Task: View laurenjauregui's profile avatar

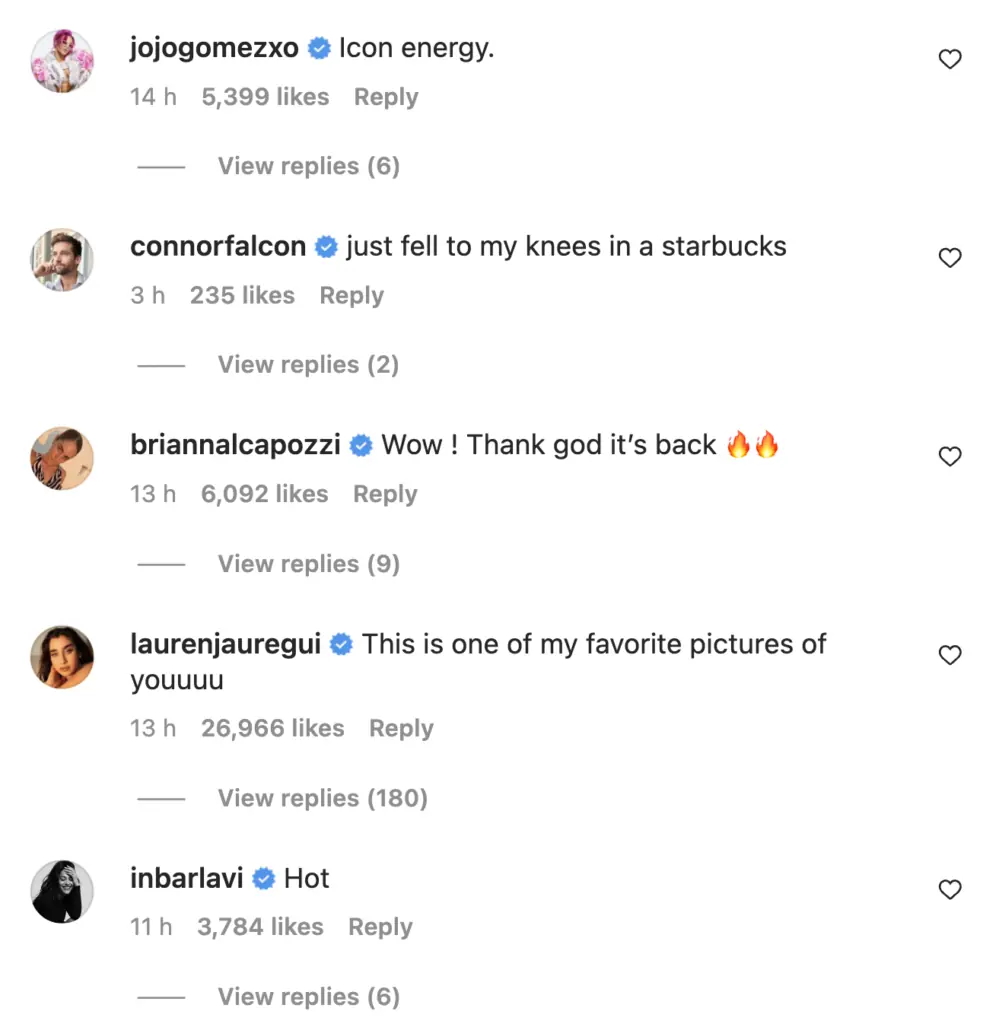Action: [x=62, y=657]
